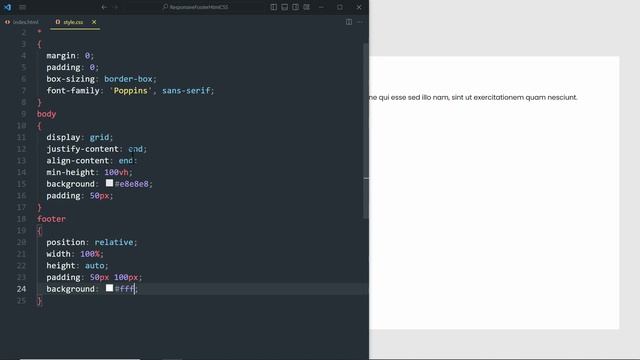
Task: Click the '#e8e8e8' hex value
Action: point(132,184)
